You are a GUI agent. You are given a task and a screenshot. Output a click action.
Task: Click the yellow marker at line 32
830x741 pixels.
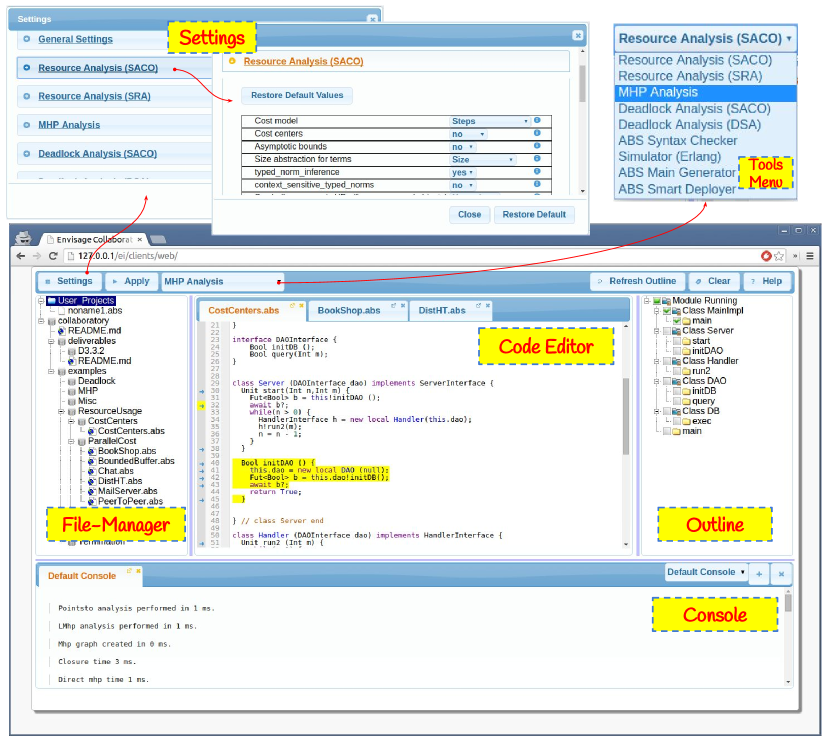point(202,406)
